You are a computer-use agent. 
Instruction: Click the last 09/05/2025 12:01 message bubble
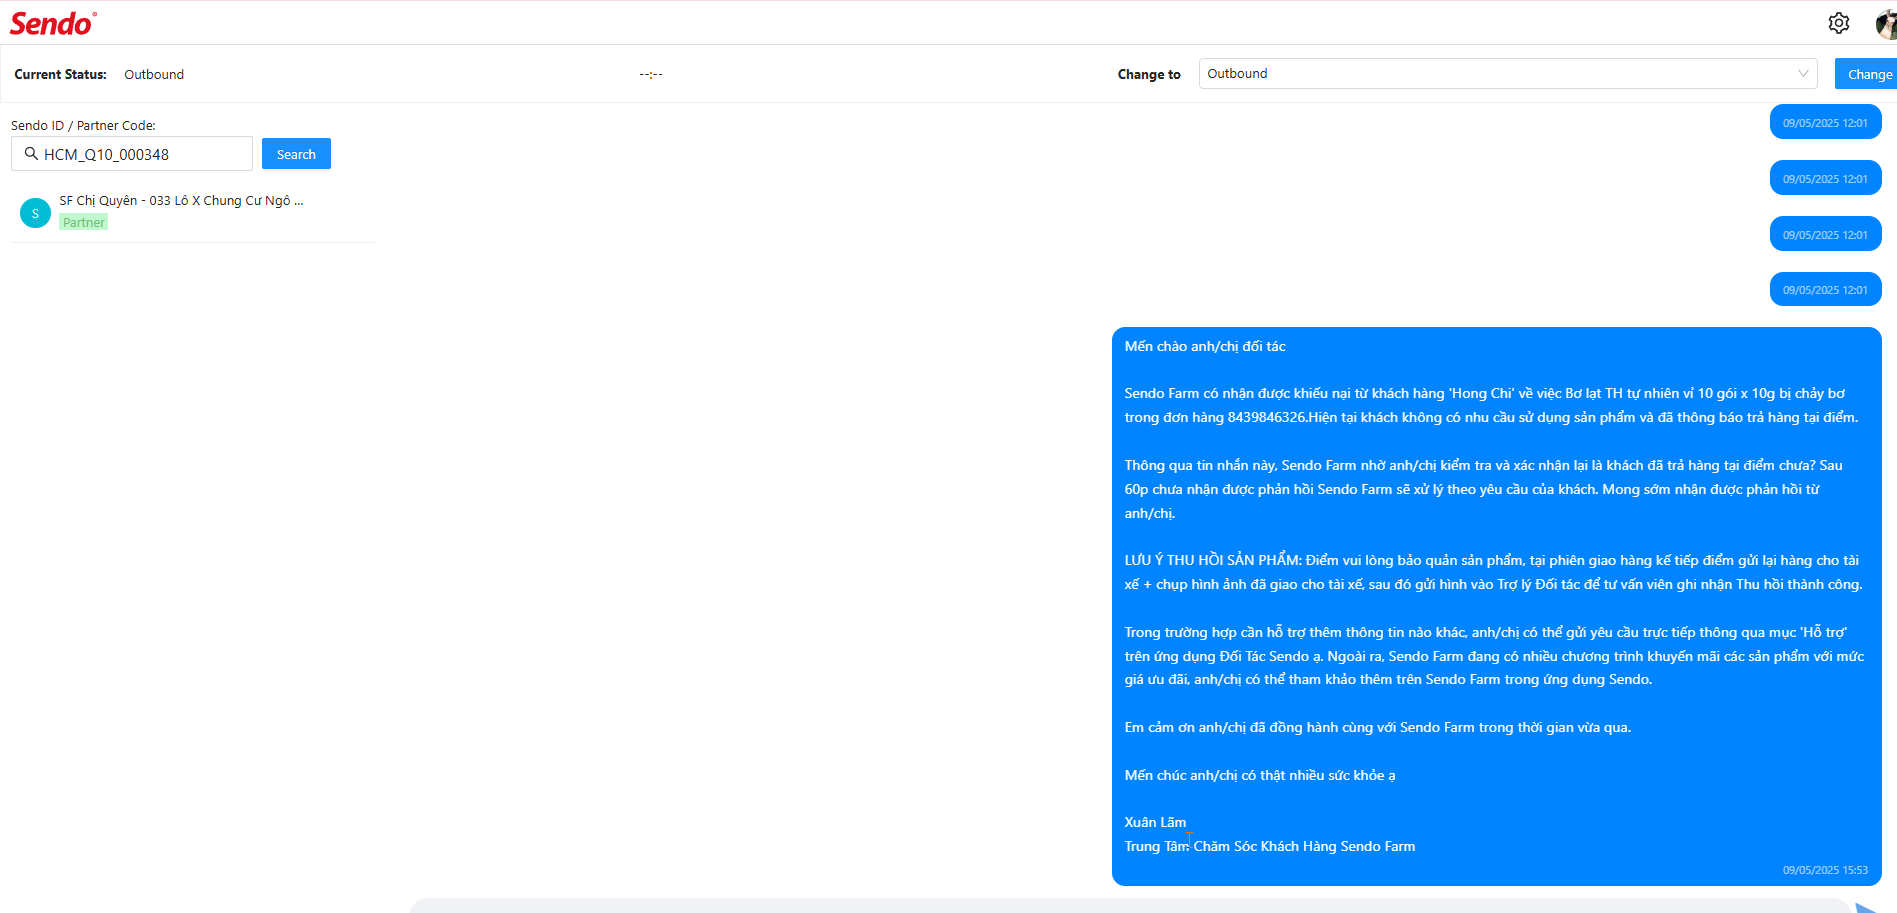1825,289
